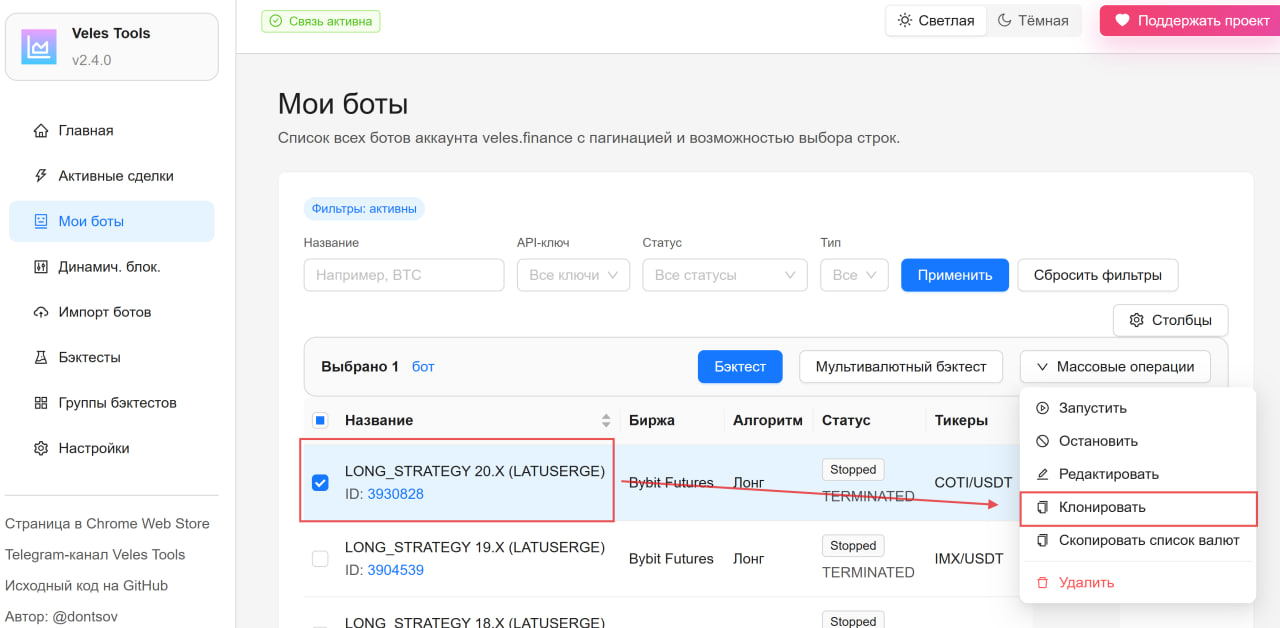Choose Редактировать from the operations menu

click(1138, 474)
